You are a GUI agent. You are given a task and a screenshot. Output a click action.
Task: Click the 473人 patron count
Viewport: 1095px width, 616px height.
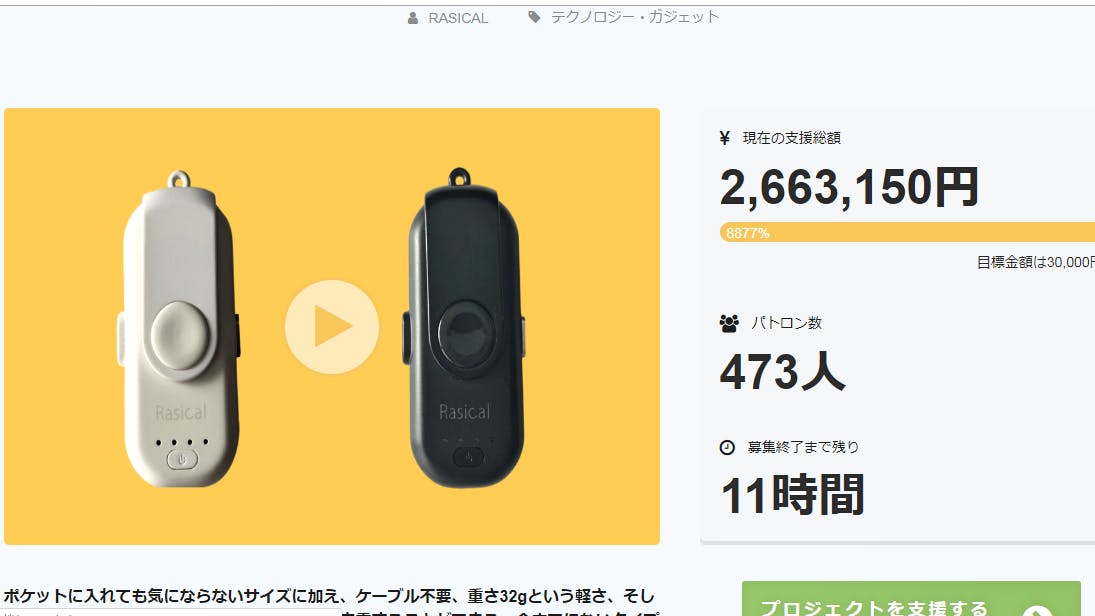(x=782, y=372)
